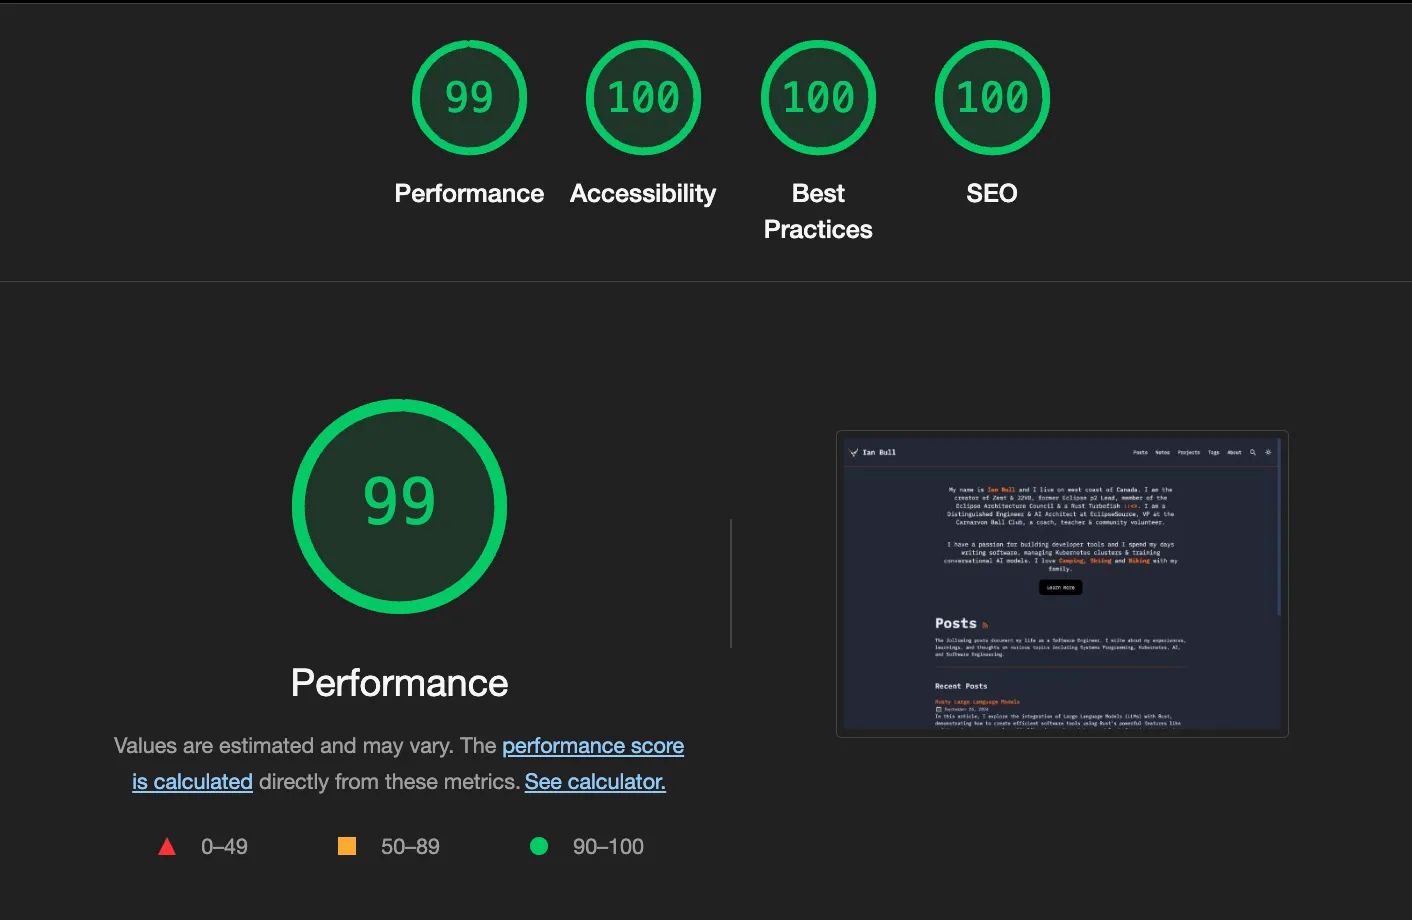Open Projects from the site nav
The height and width of the screenshot is (920, 1412).
pyautogui.click(x=1189, y=452)
